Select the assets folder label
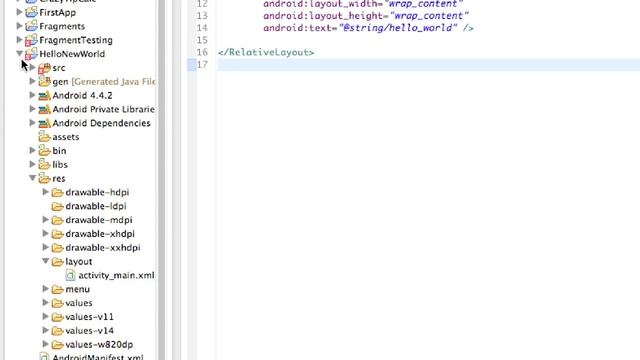 click(66, 137)
